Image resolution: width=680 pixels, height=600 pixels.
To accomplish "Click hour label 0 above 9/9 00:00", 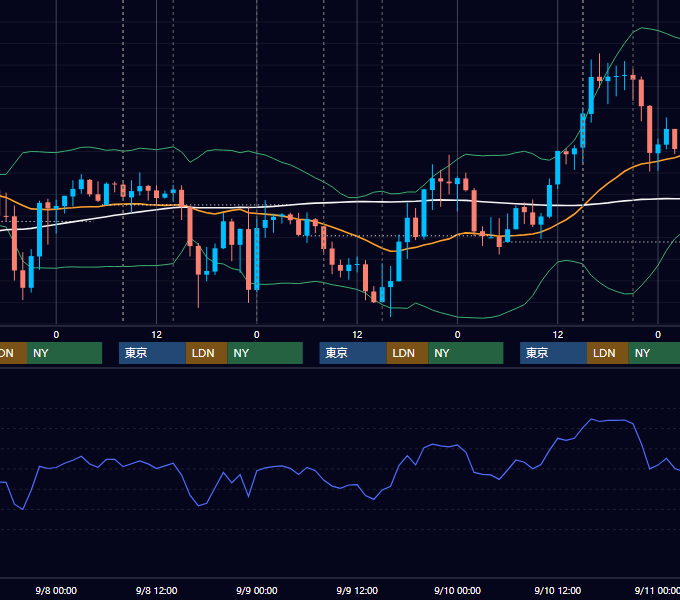I will click(x=257, y=335).
